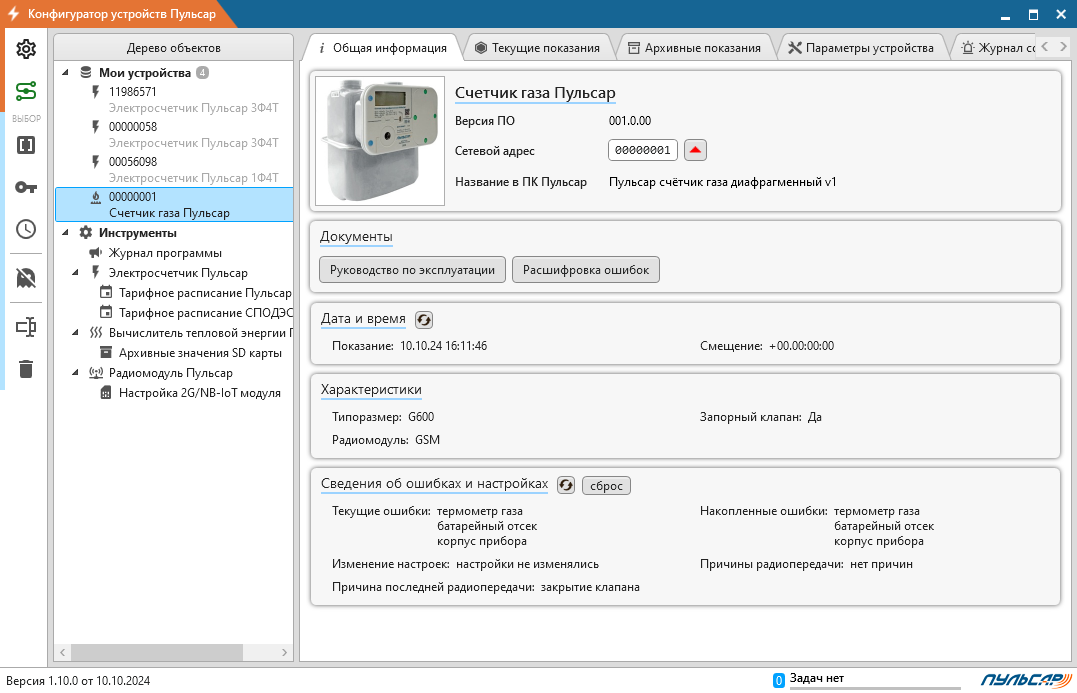Collapse the Вычислитель тепловой энергии node
The height and width of the screenshot is (693, 1077).
point(76,332)
